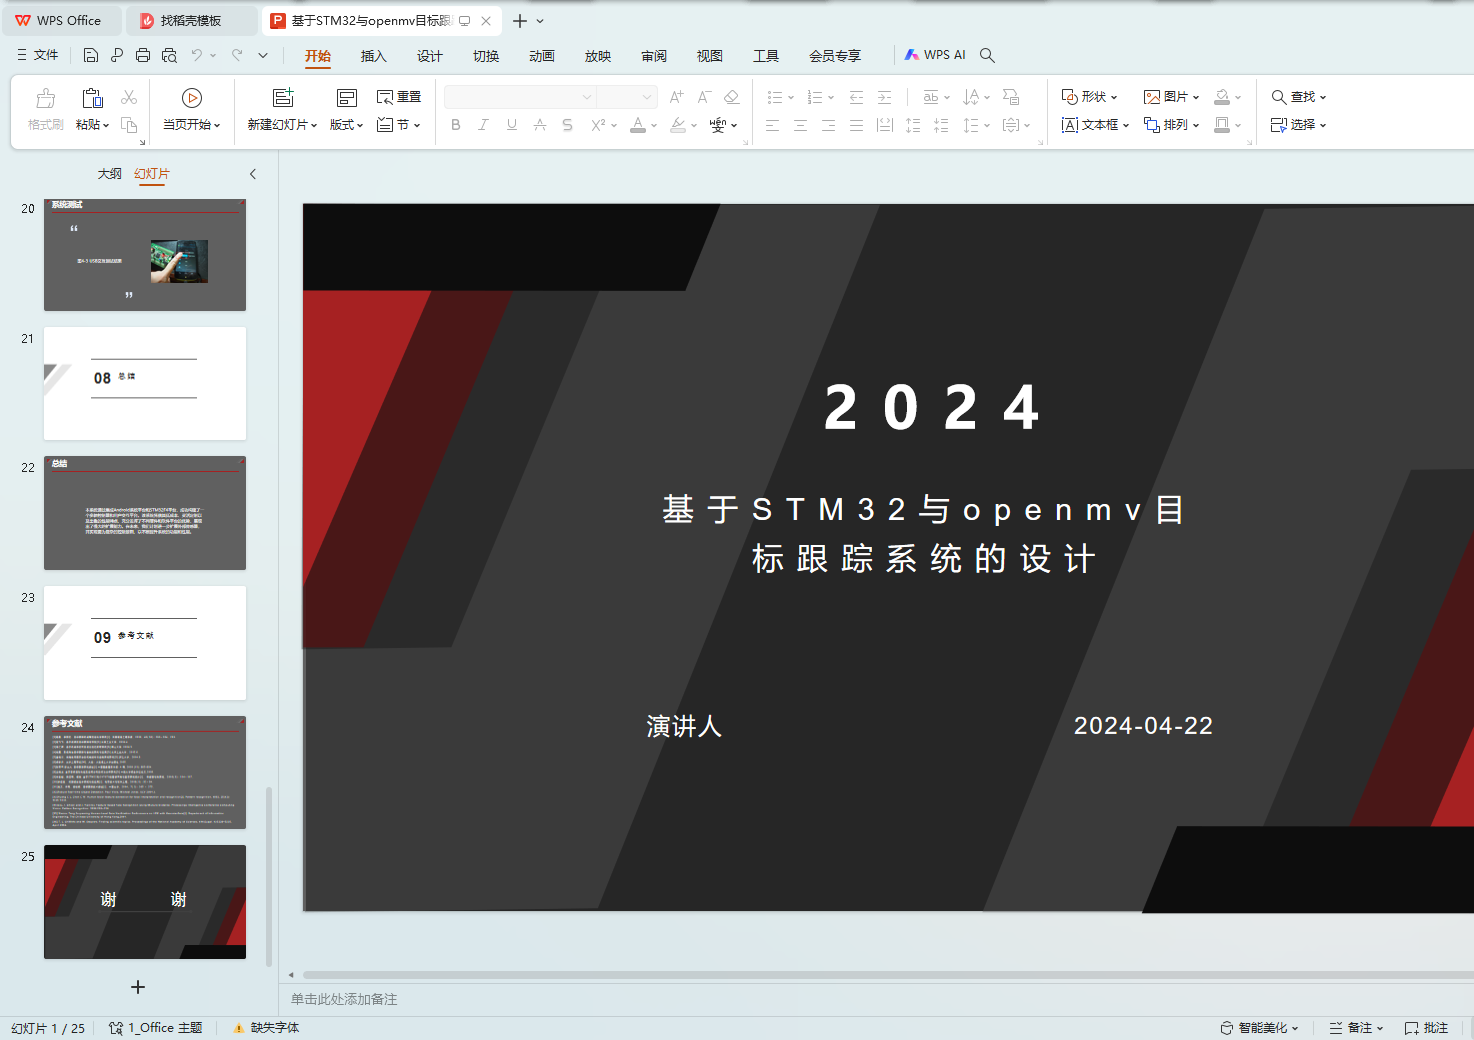Switch to the 插入 (Insert) ribbon tab
Image resolution: width=1474 pixels, height=1040 pixels.
point(373,56)
